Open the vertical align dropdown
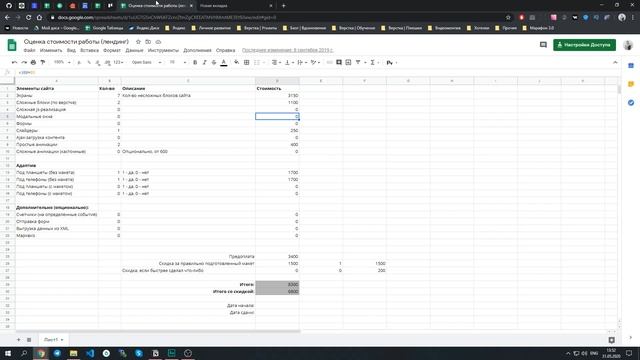The image size is (640, 360). [x=289, y=62]
